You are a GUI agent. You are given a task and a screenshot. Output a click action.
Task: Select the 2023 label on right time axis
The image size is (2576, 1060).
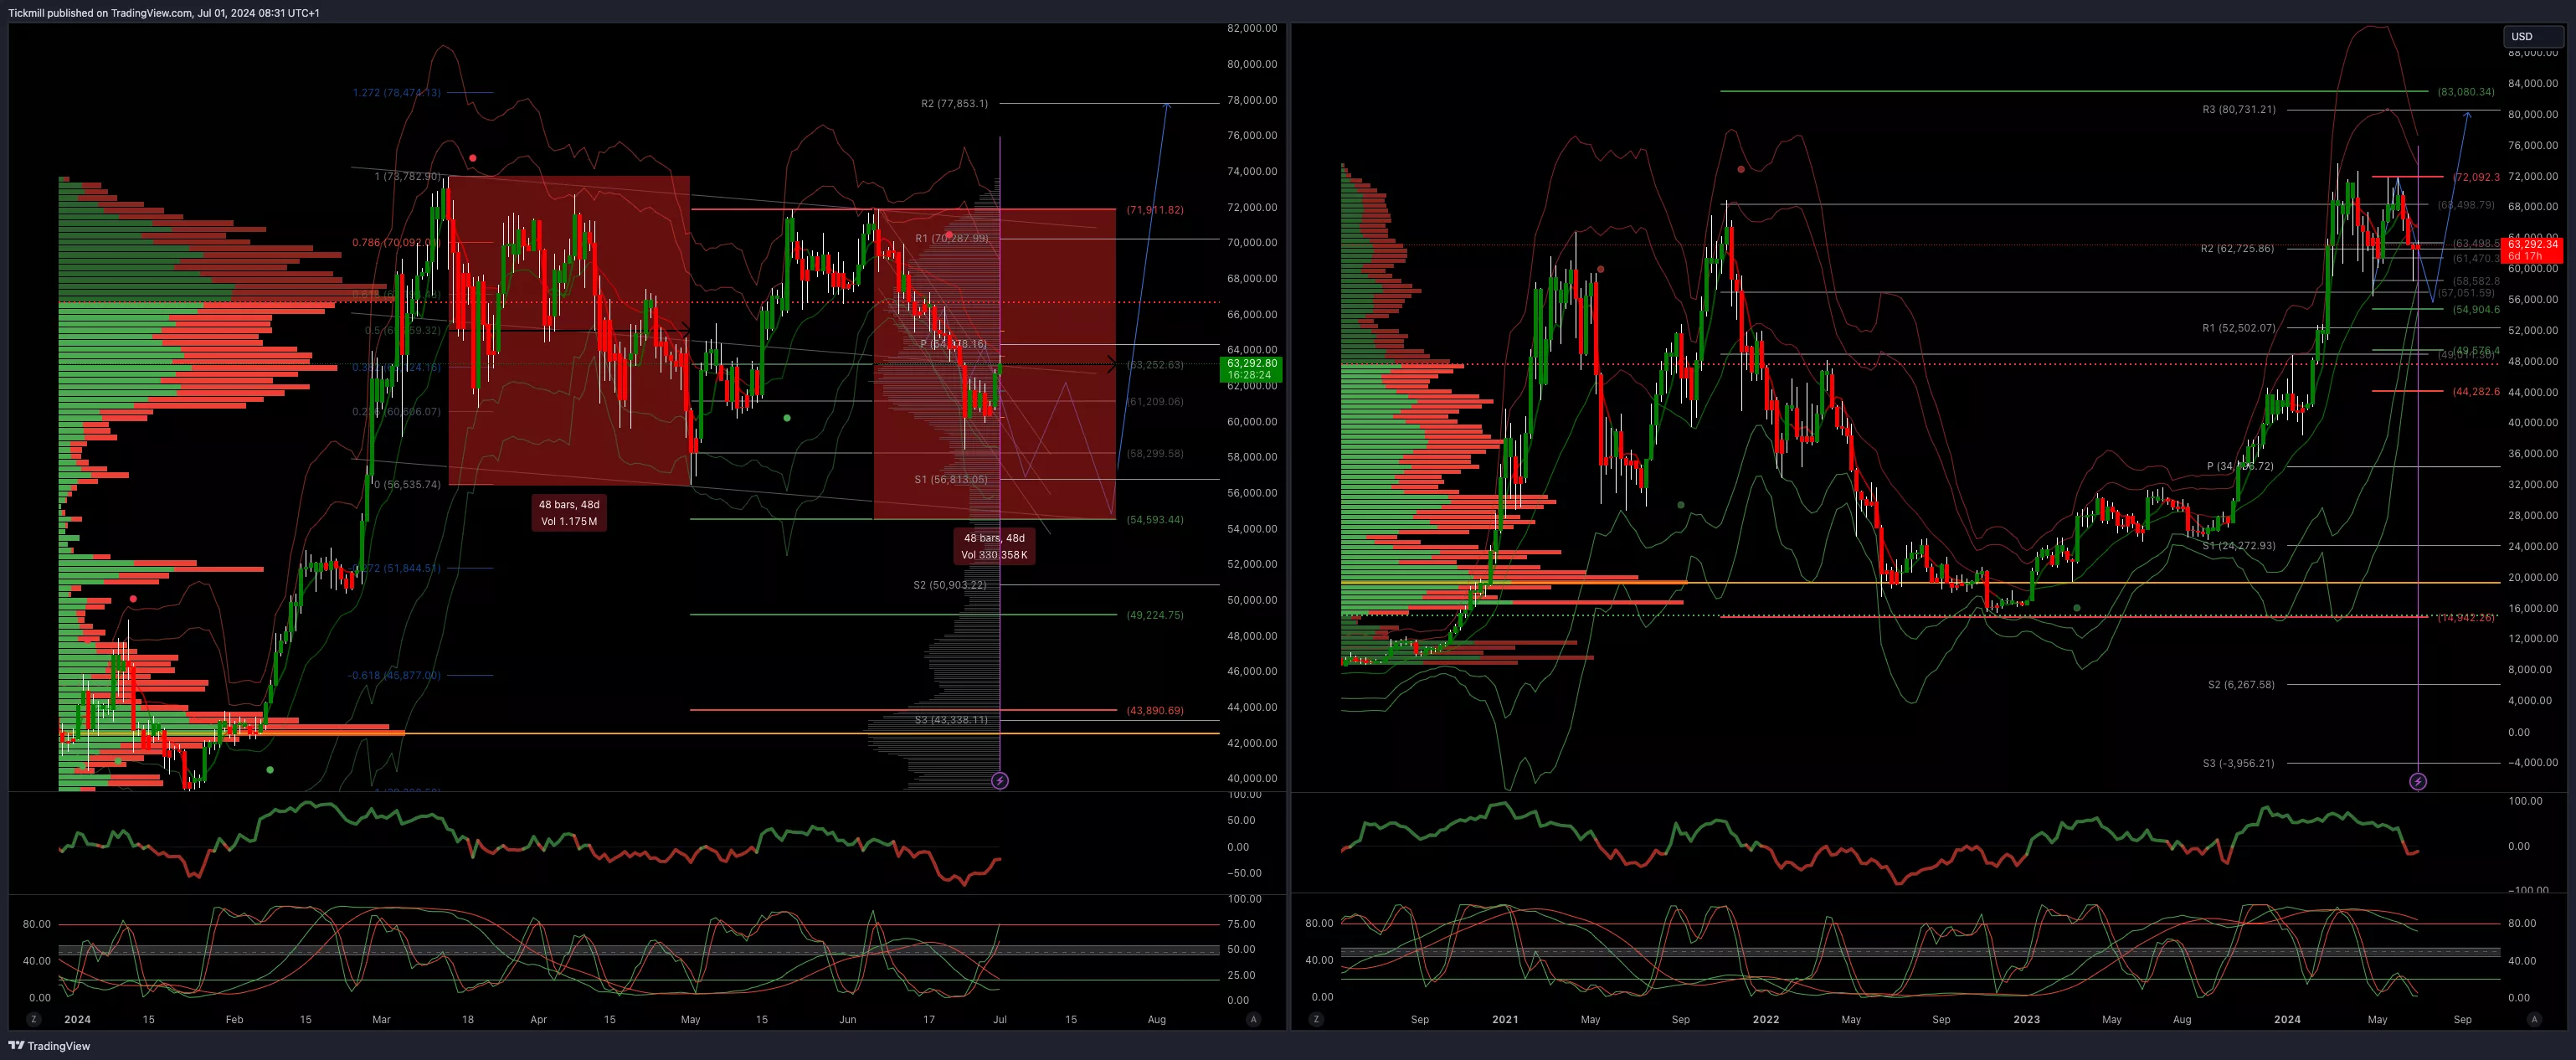pyautogui.click(x=2026, y=1019)
